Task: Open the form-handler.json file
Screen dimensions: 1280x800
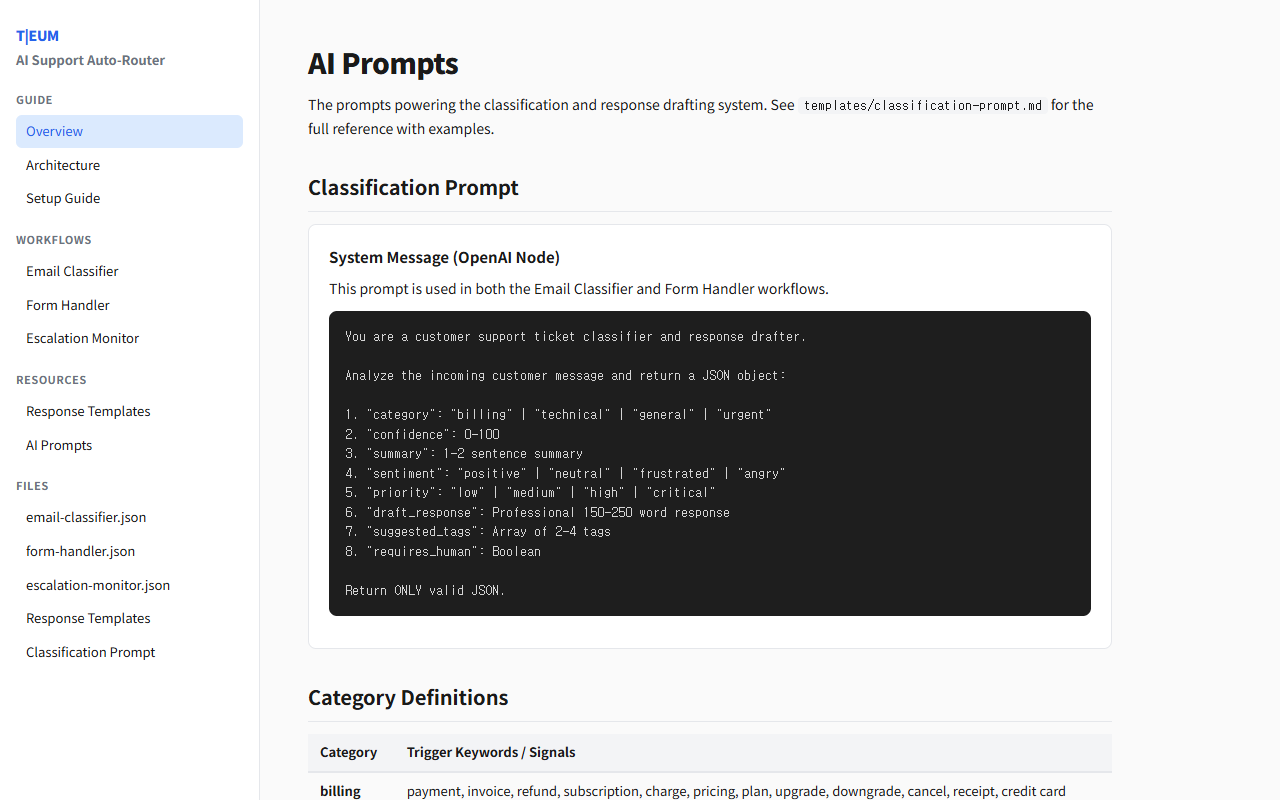Action: [x=81, y=551]
